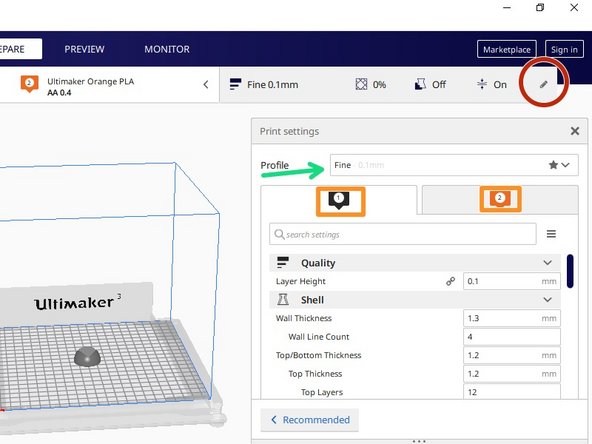Click the Wall Line Count label

point(319,337)
